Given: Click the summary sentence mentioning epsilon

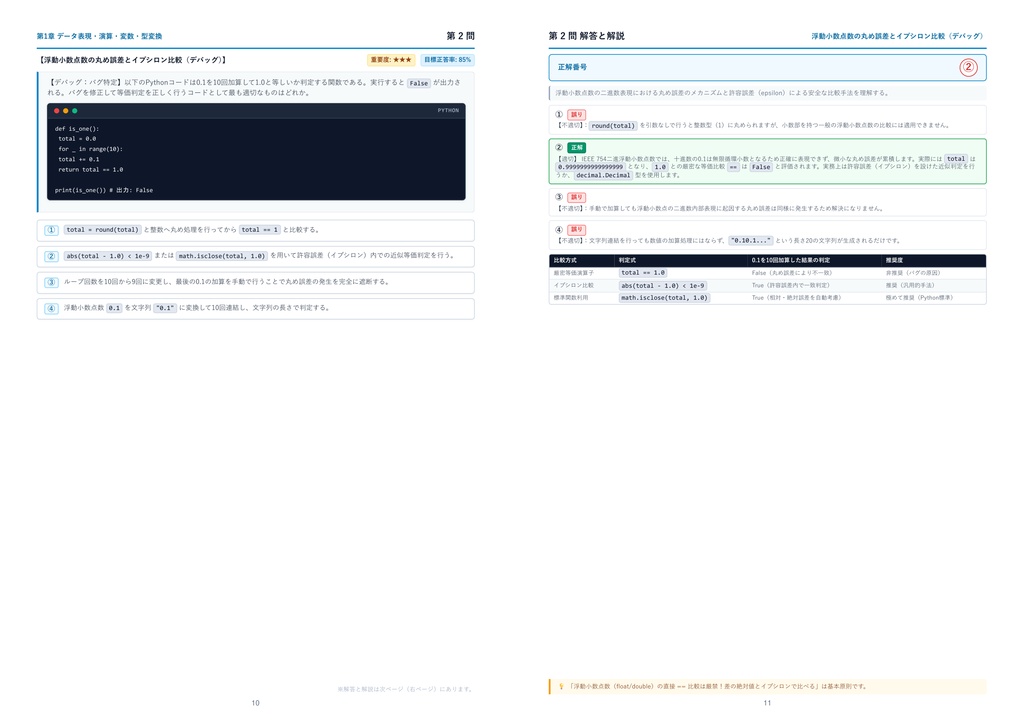Looking at the screenshot, I should (722, 93).
